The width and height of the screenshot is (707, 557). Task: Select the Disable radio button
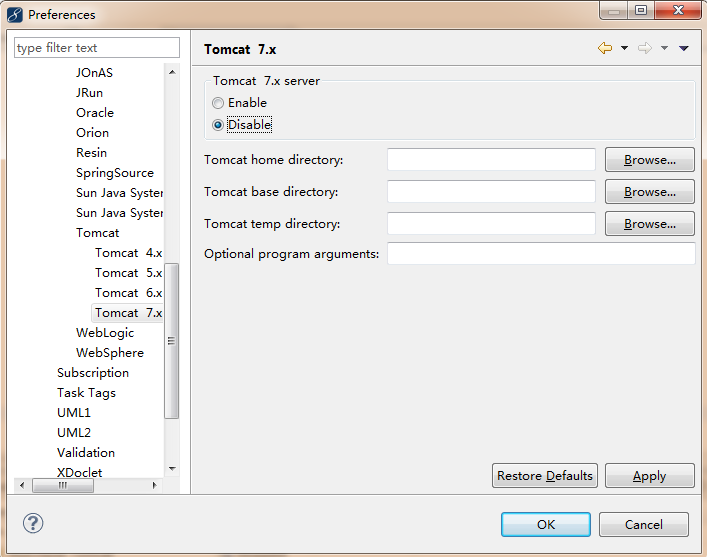point(218,125)
